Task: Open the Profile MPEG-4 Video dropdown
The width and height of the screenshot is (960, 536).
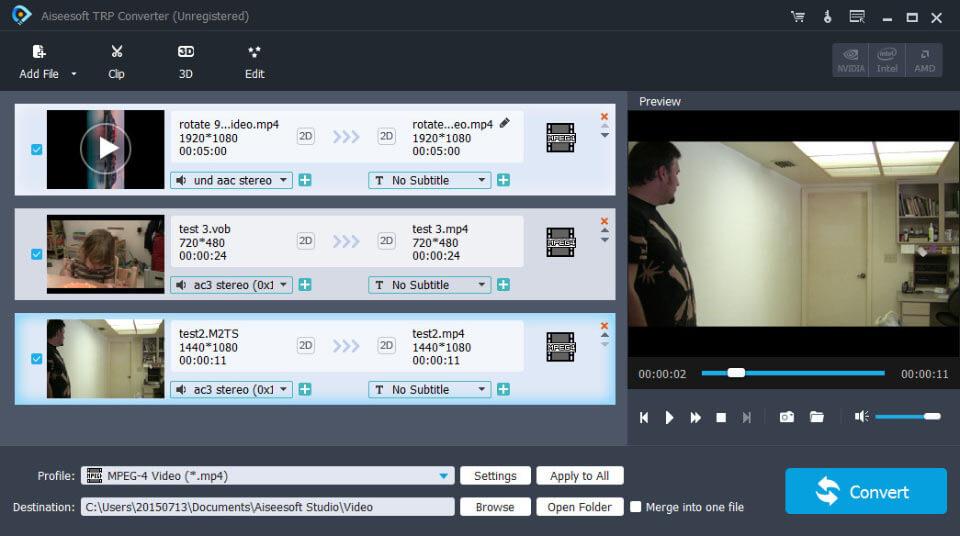Action: [x=268, y=476]
